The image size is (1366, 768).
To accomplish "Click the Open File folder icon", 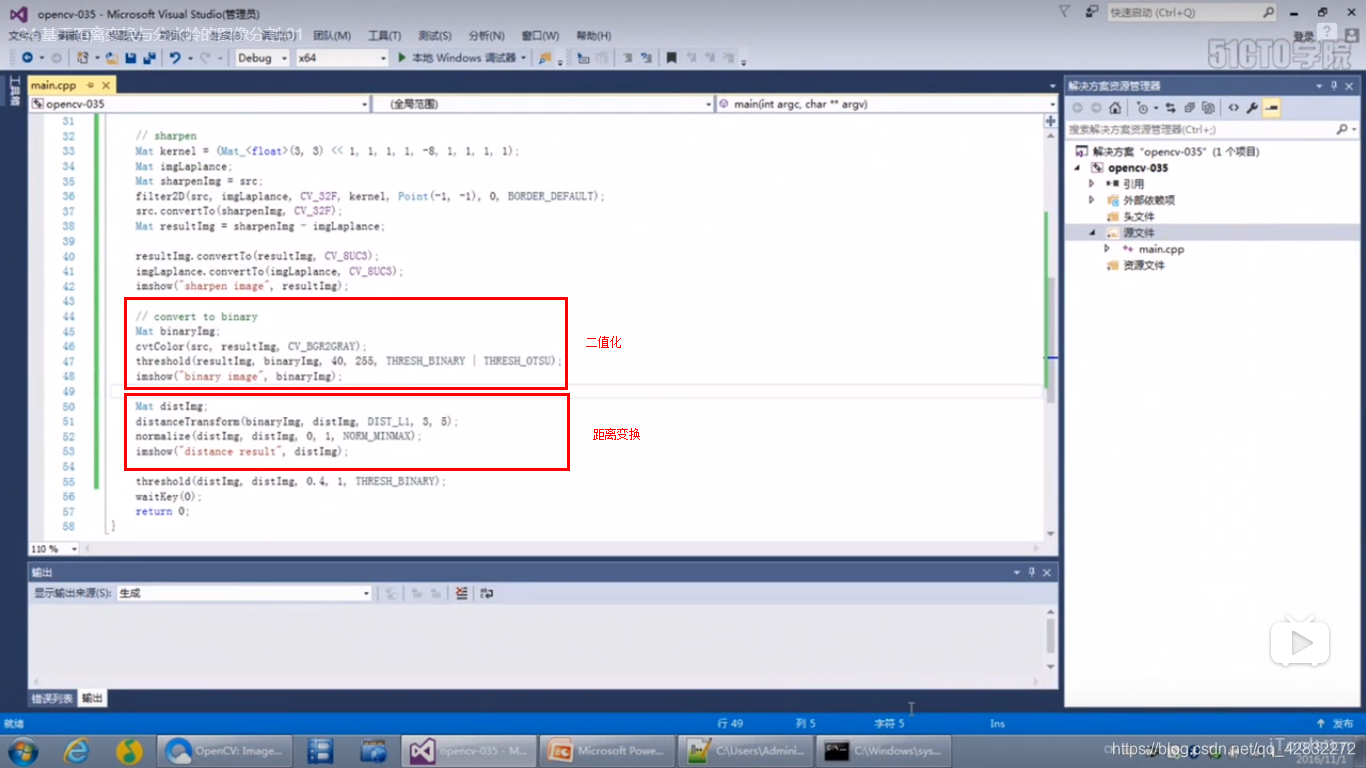I will pyautogui.click(x=112, y=58).
